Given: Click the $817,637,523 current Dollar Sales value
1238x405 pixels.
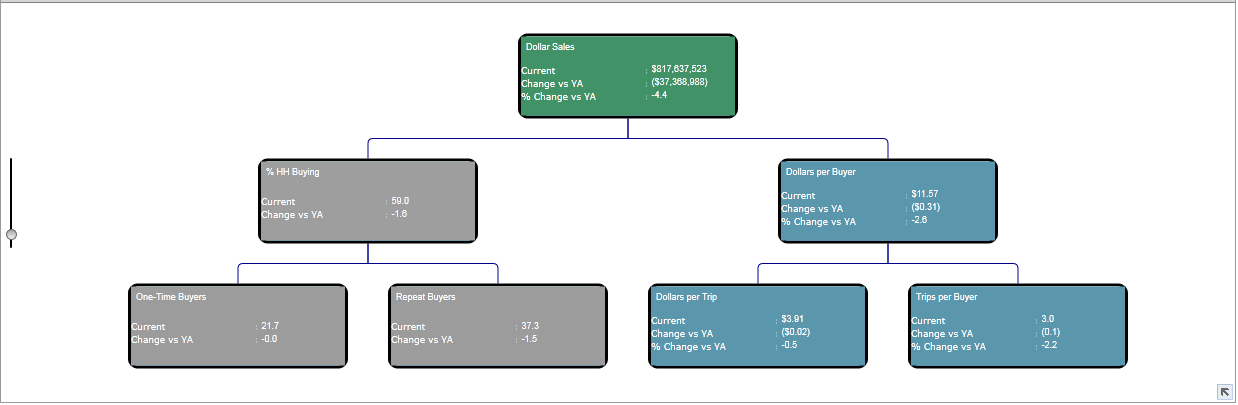Looking at the screenshot, I should [x=679, y=69].
